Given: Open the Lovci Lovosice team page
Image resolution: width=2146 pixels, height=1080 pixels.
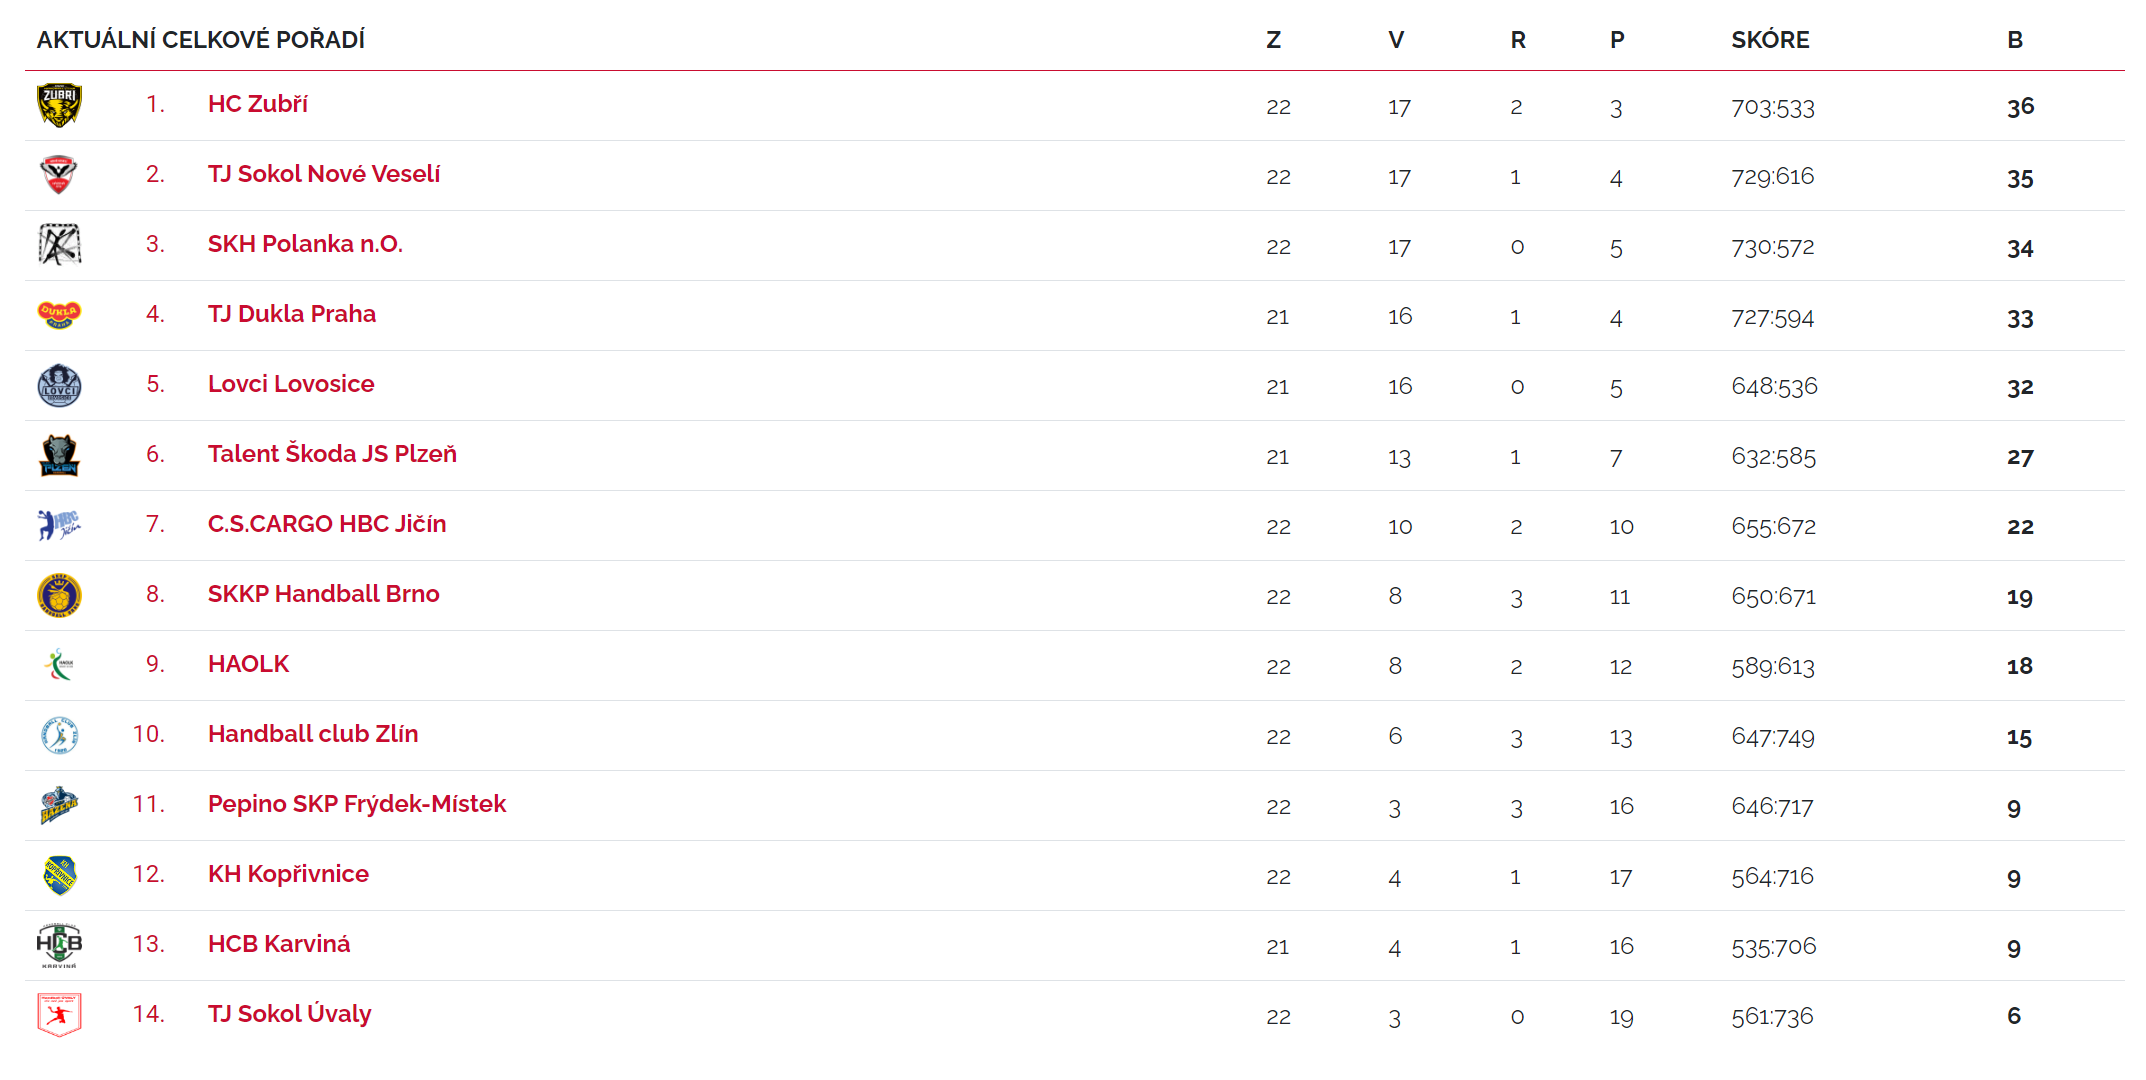Looking at the screenshot, I should pyautogui.click(x=290, y=384).
